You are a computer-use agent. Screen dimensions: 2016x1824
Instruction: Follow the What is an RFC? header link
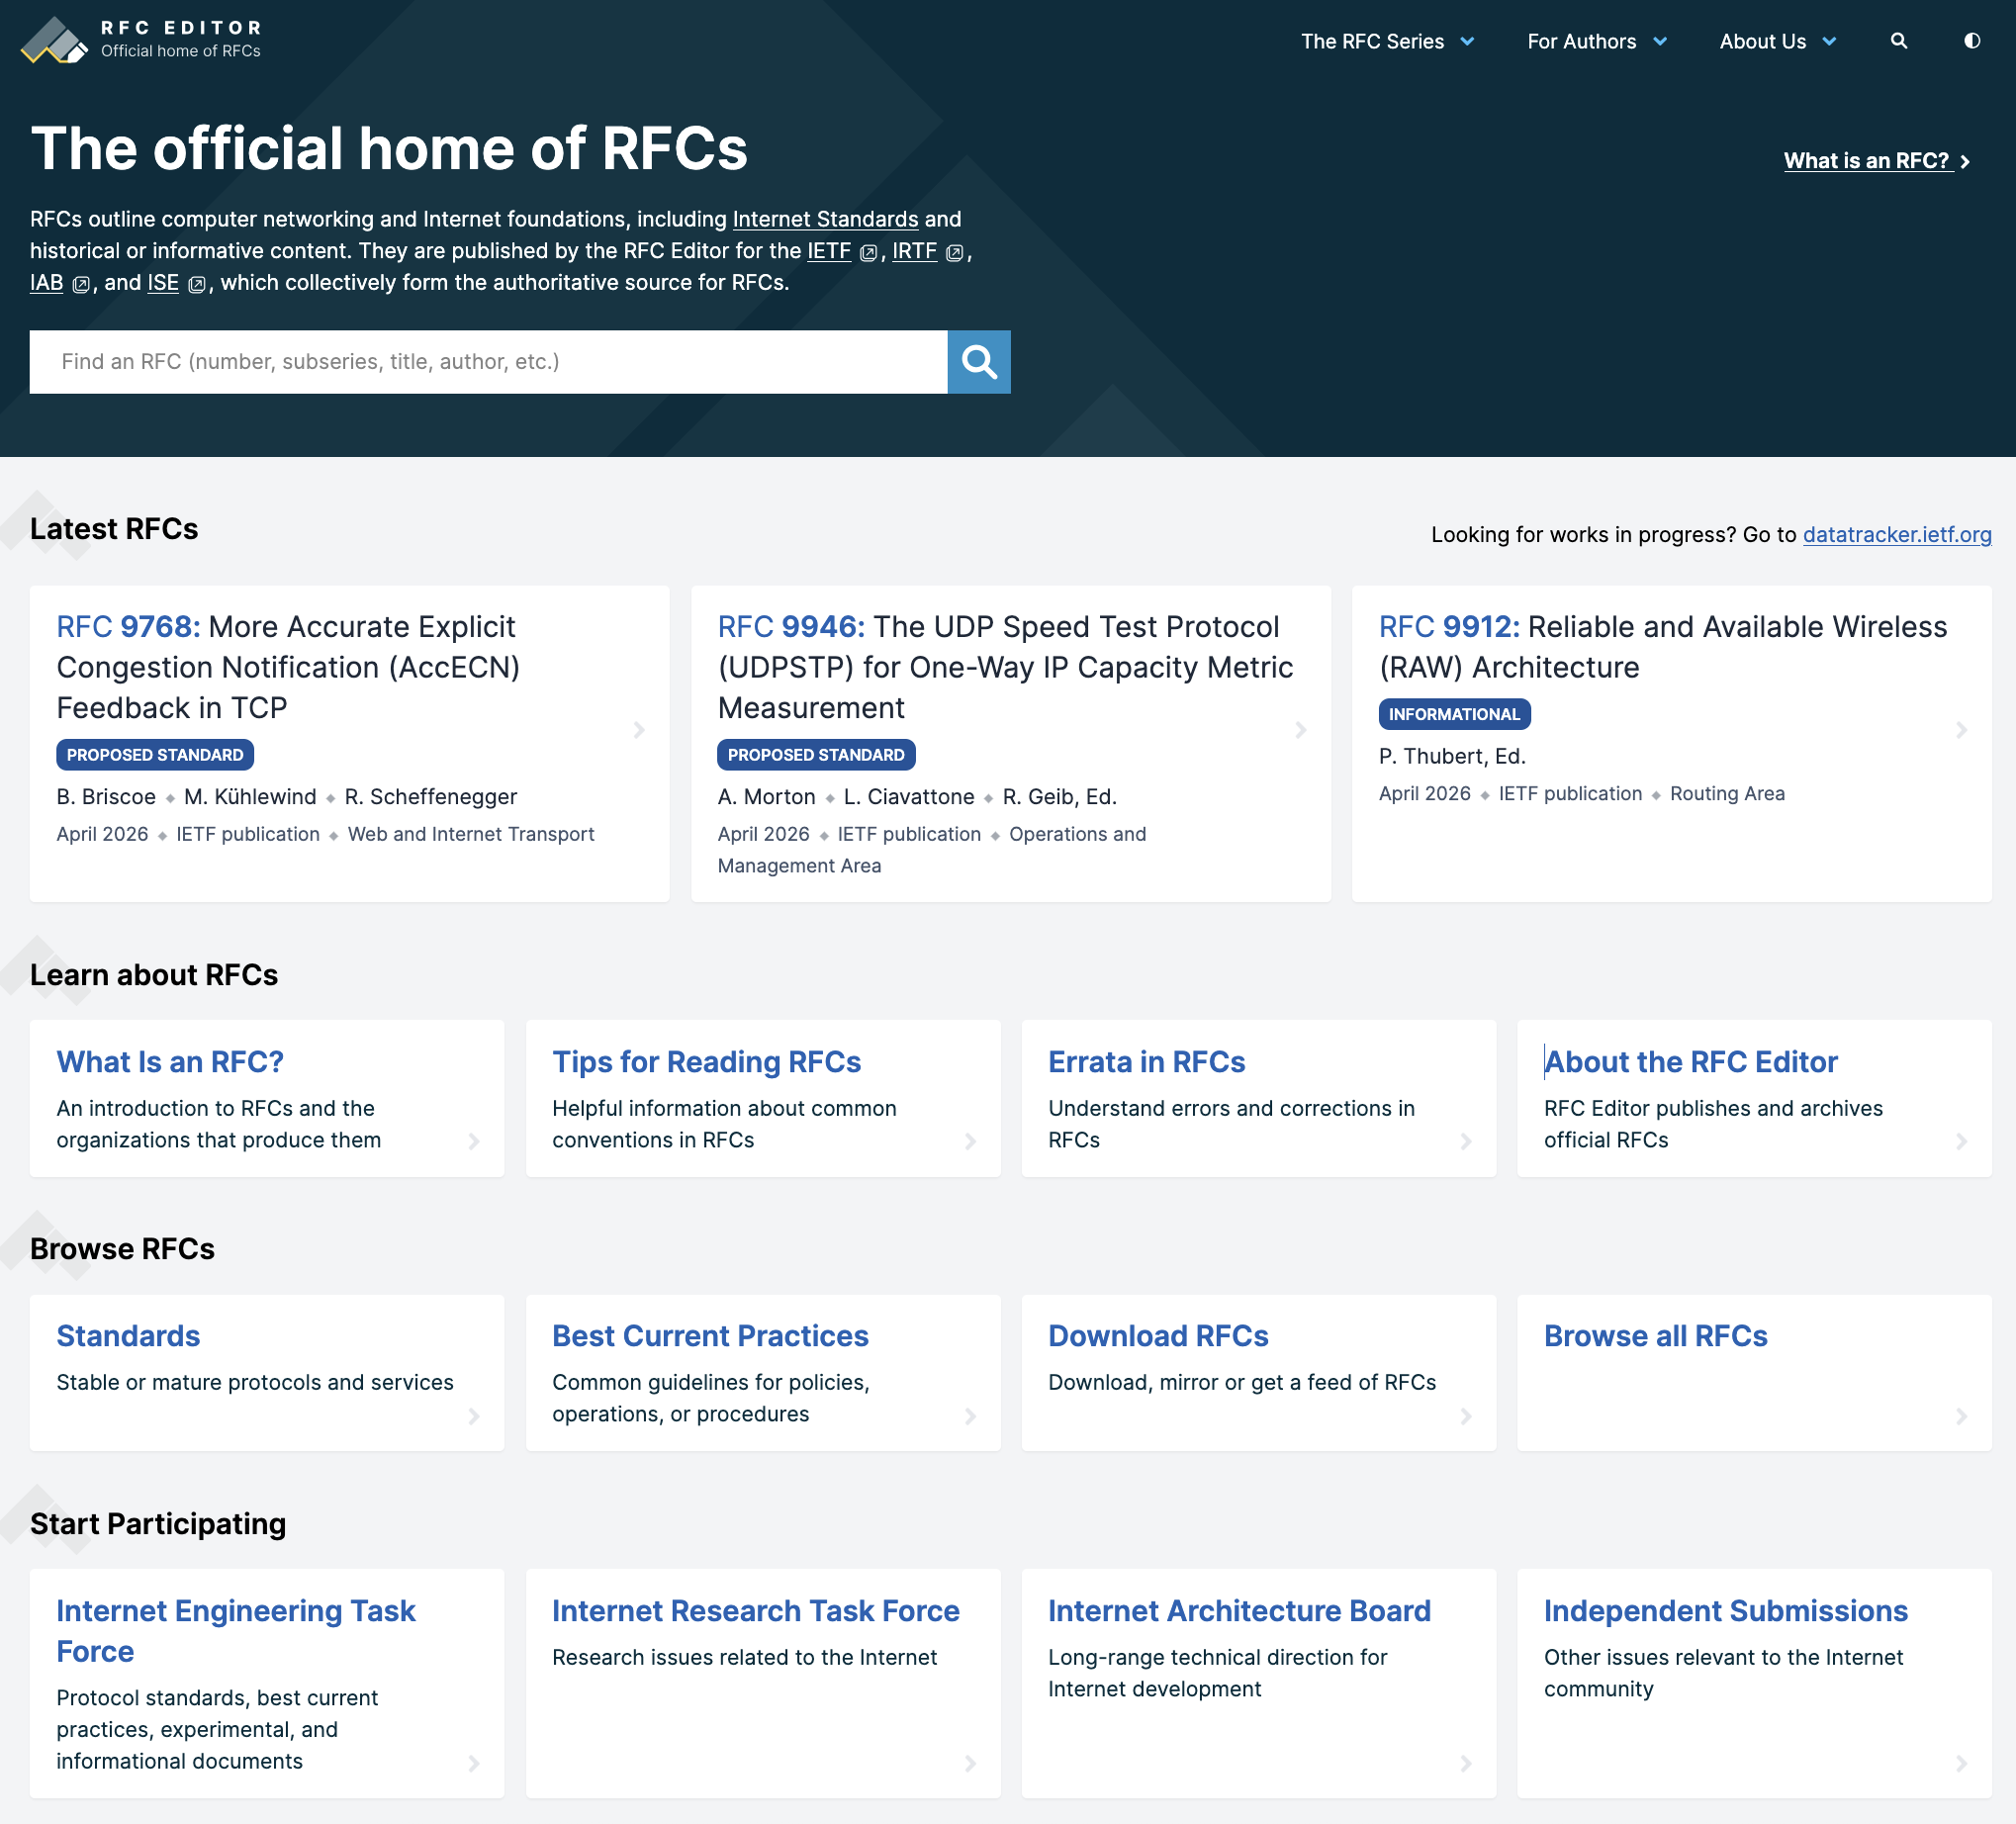point(1867,161)
